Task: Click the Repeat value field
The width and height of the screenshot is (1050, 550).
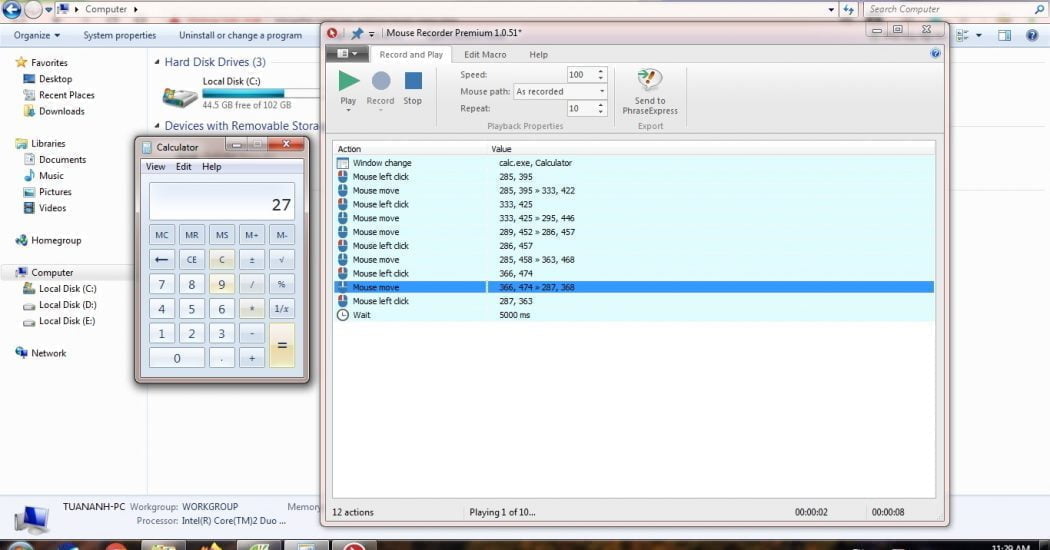Action: tap(581, 109)
